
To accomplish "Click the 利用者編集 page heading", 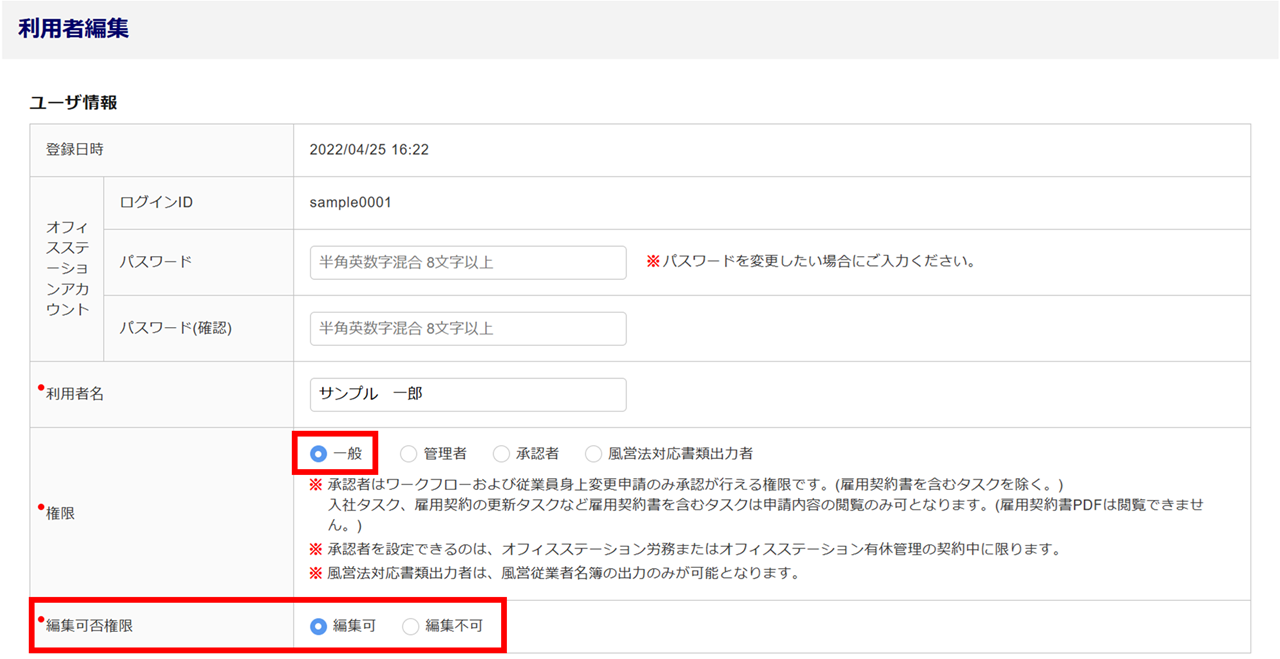I will point(73,29).
